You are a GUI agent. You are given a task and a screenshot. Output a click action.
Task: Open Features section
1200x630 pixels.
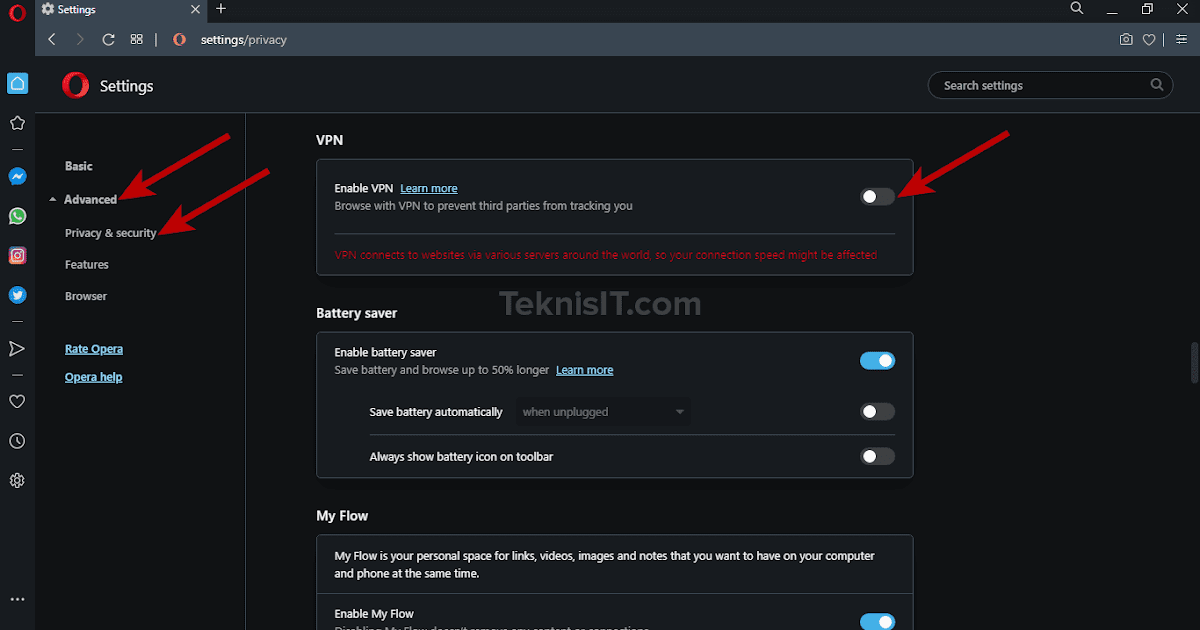(x=87, y=265)
